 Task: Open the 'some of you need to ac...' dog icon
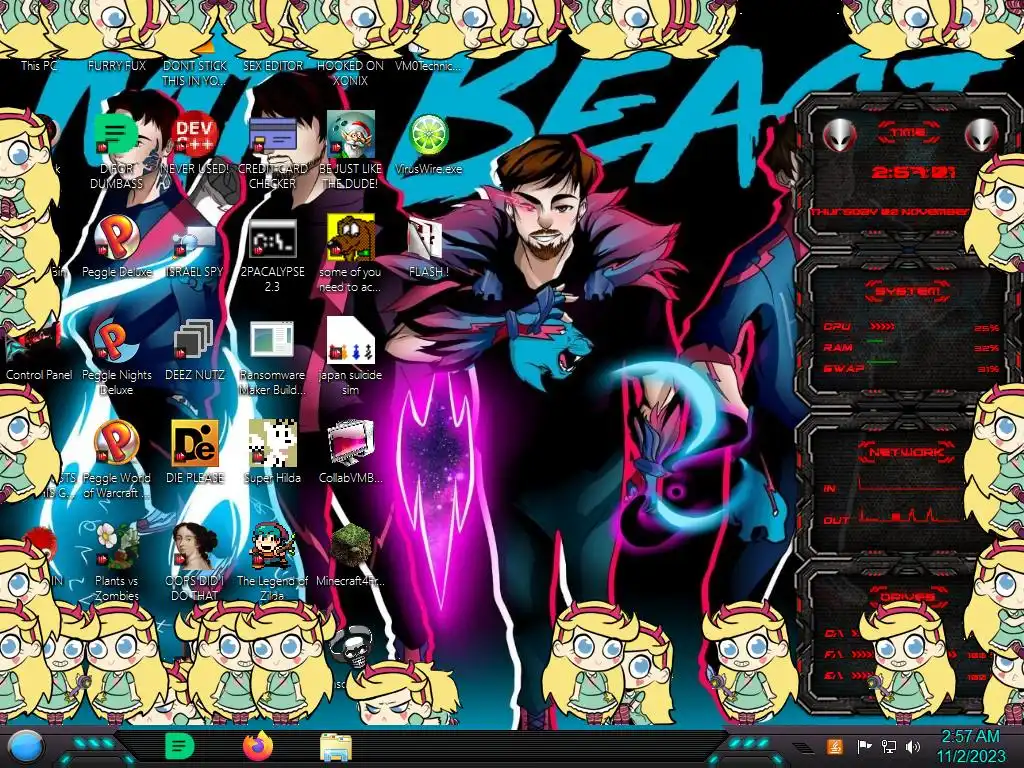pyautogui.click(x=351, y=239)
